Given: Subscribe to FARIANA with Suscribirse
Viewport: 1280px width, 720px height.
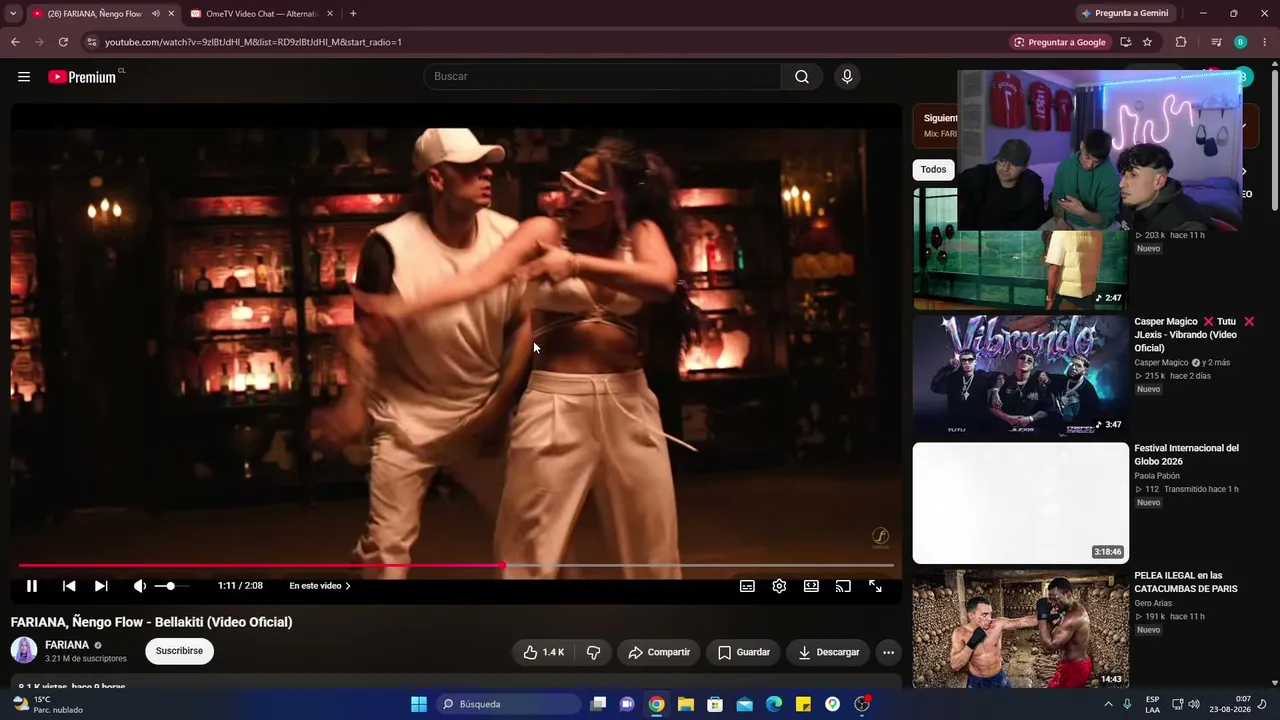Looking at the screenshot, I should (179, 651).
